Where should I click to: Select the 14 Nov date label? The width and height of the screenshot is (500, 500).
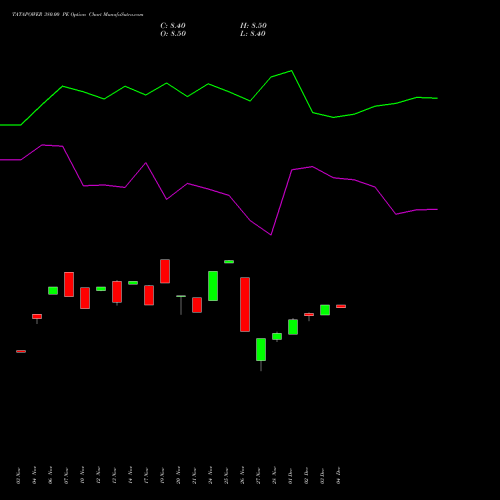coord(130,475)
